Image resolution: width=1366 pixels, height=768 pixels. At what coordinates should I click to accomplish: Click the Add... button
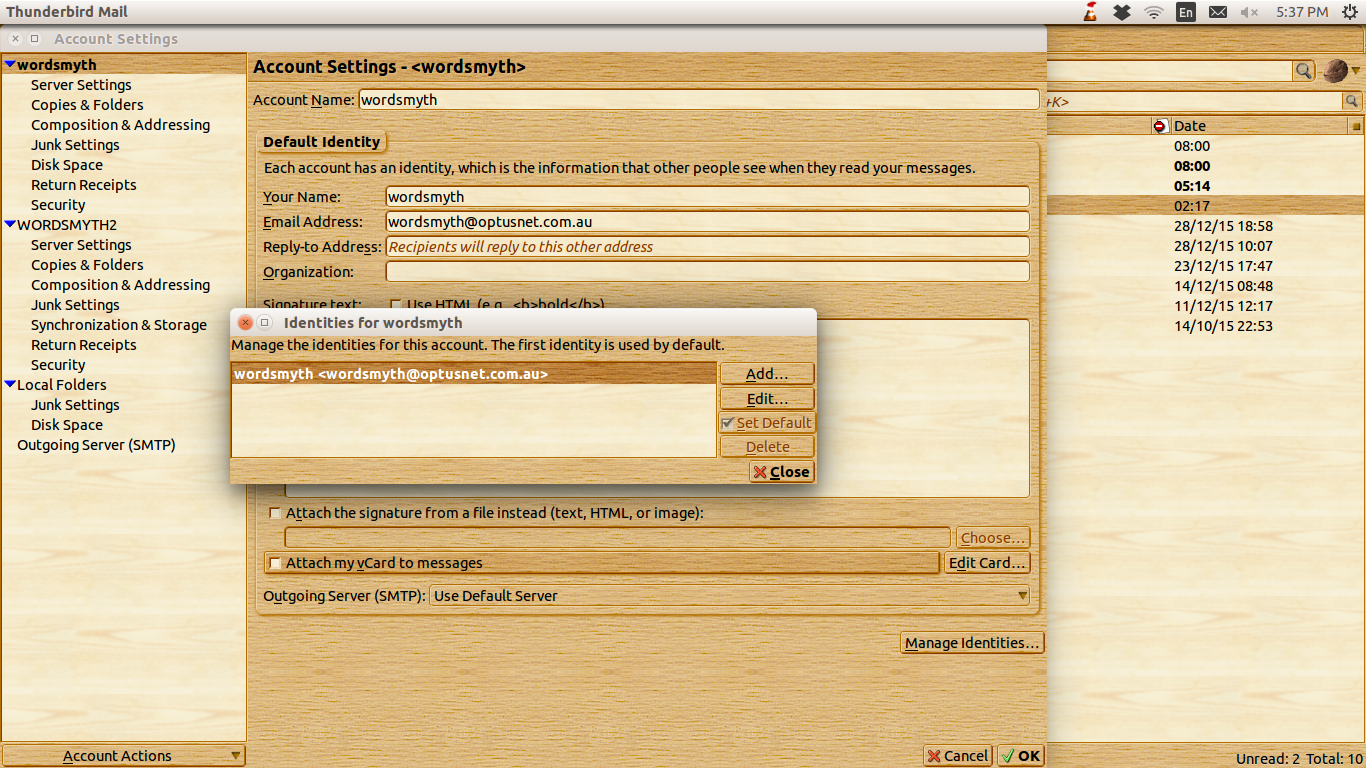coord(767,374)
